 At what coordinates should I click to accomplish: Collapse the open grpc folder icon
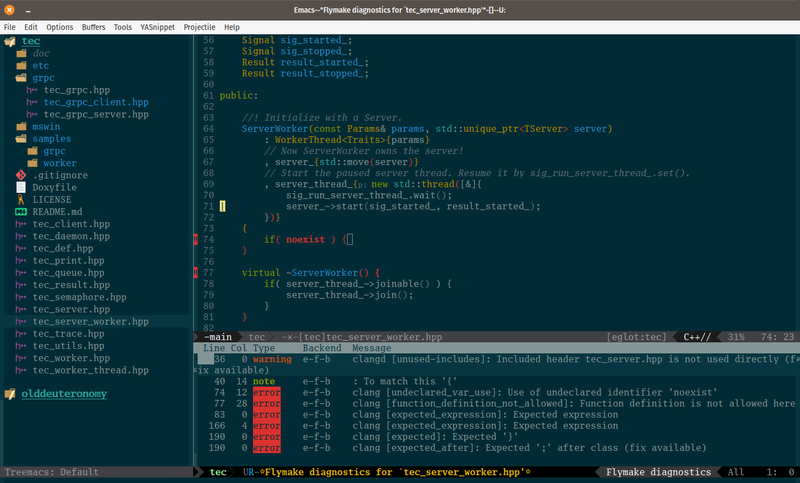click(x=21, y=78)
